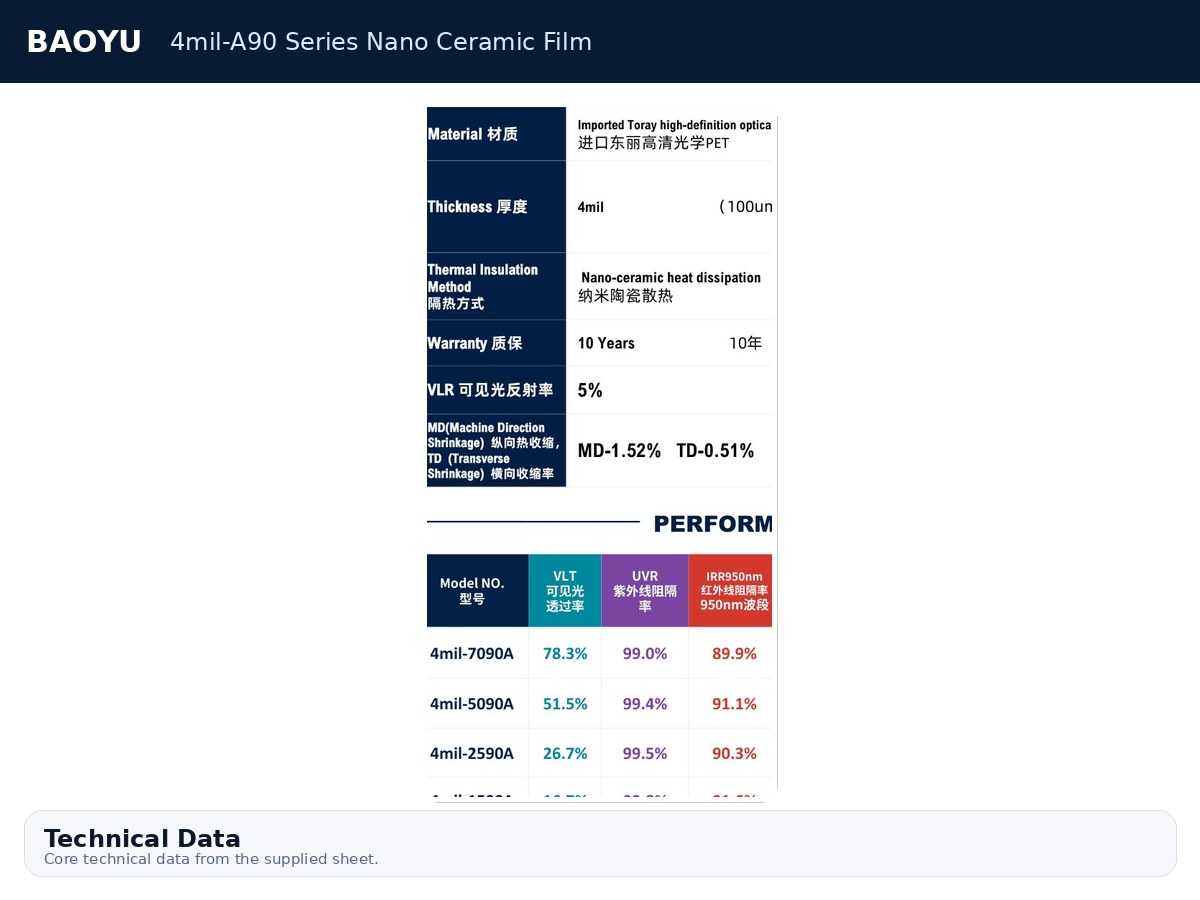
Task: Click the 99.4% UVR value
Action: pyautogui.click(x=645, y=704)
